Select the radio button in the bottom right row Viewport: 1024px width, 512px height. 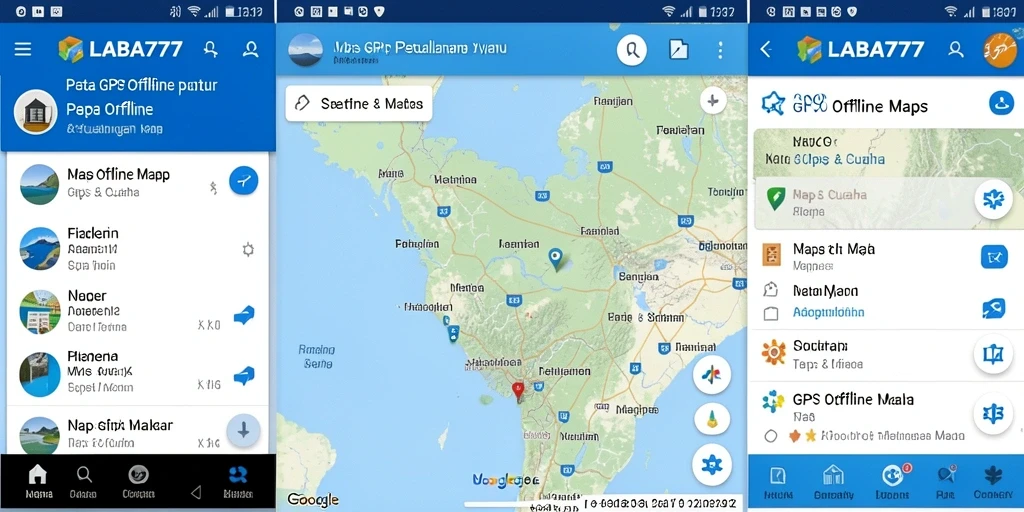tap(771, 436)
